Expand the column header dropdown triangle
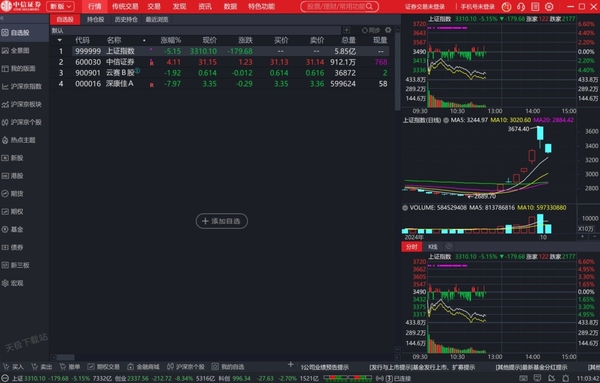This screenshot has width=600, height=383. click(60, 40)
